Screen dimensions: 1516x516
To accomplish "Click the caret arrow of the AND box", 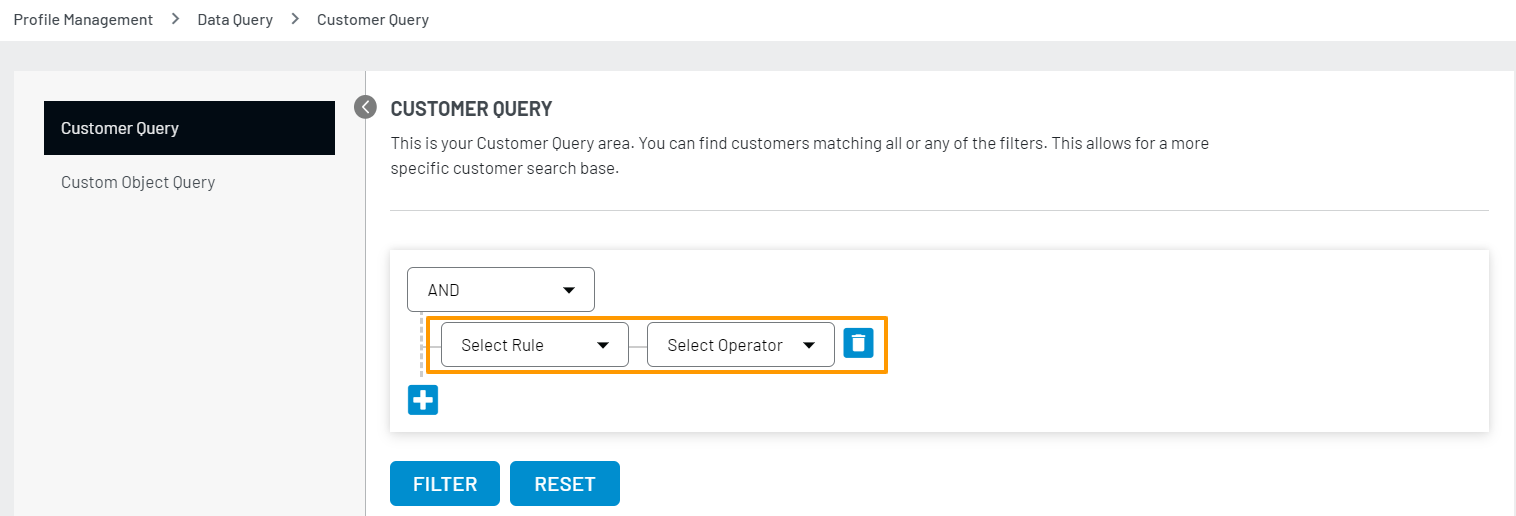I will tap(569, 290).
